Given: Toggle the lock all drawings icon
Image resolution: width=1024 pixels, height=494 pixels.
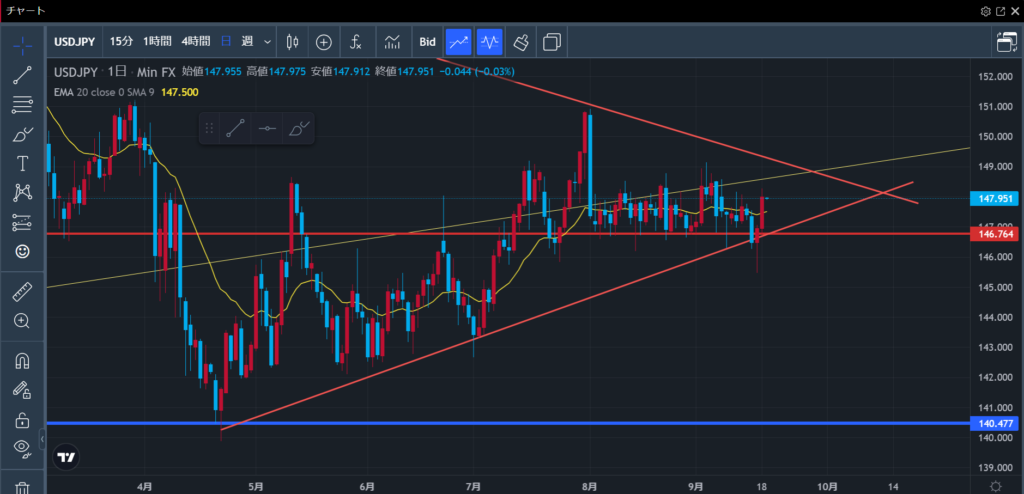Looking at the screenshot, I should (22, 420).
